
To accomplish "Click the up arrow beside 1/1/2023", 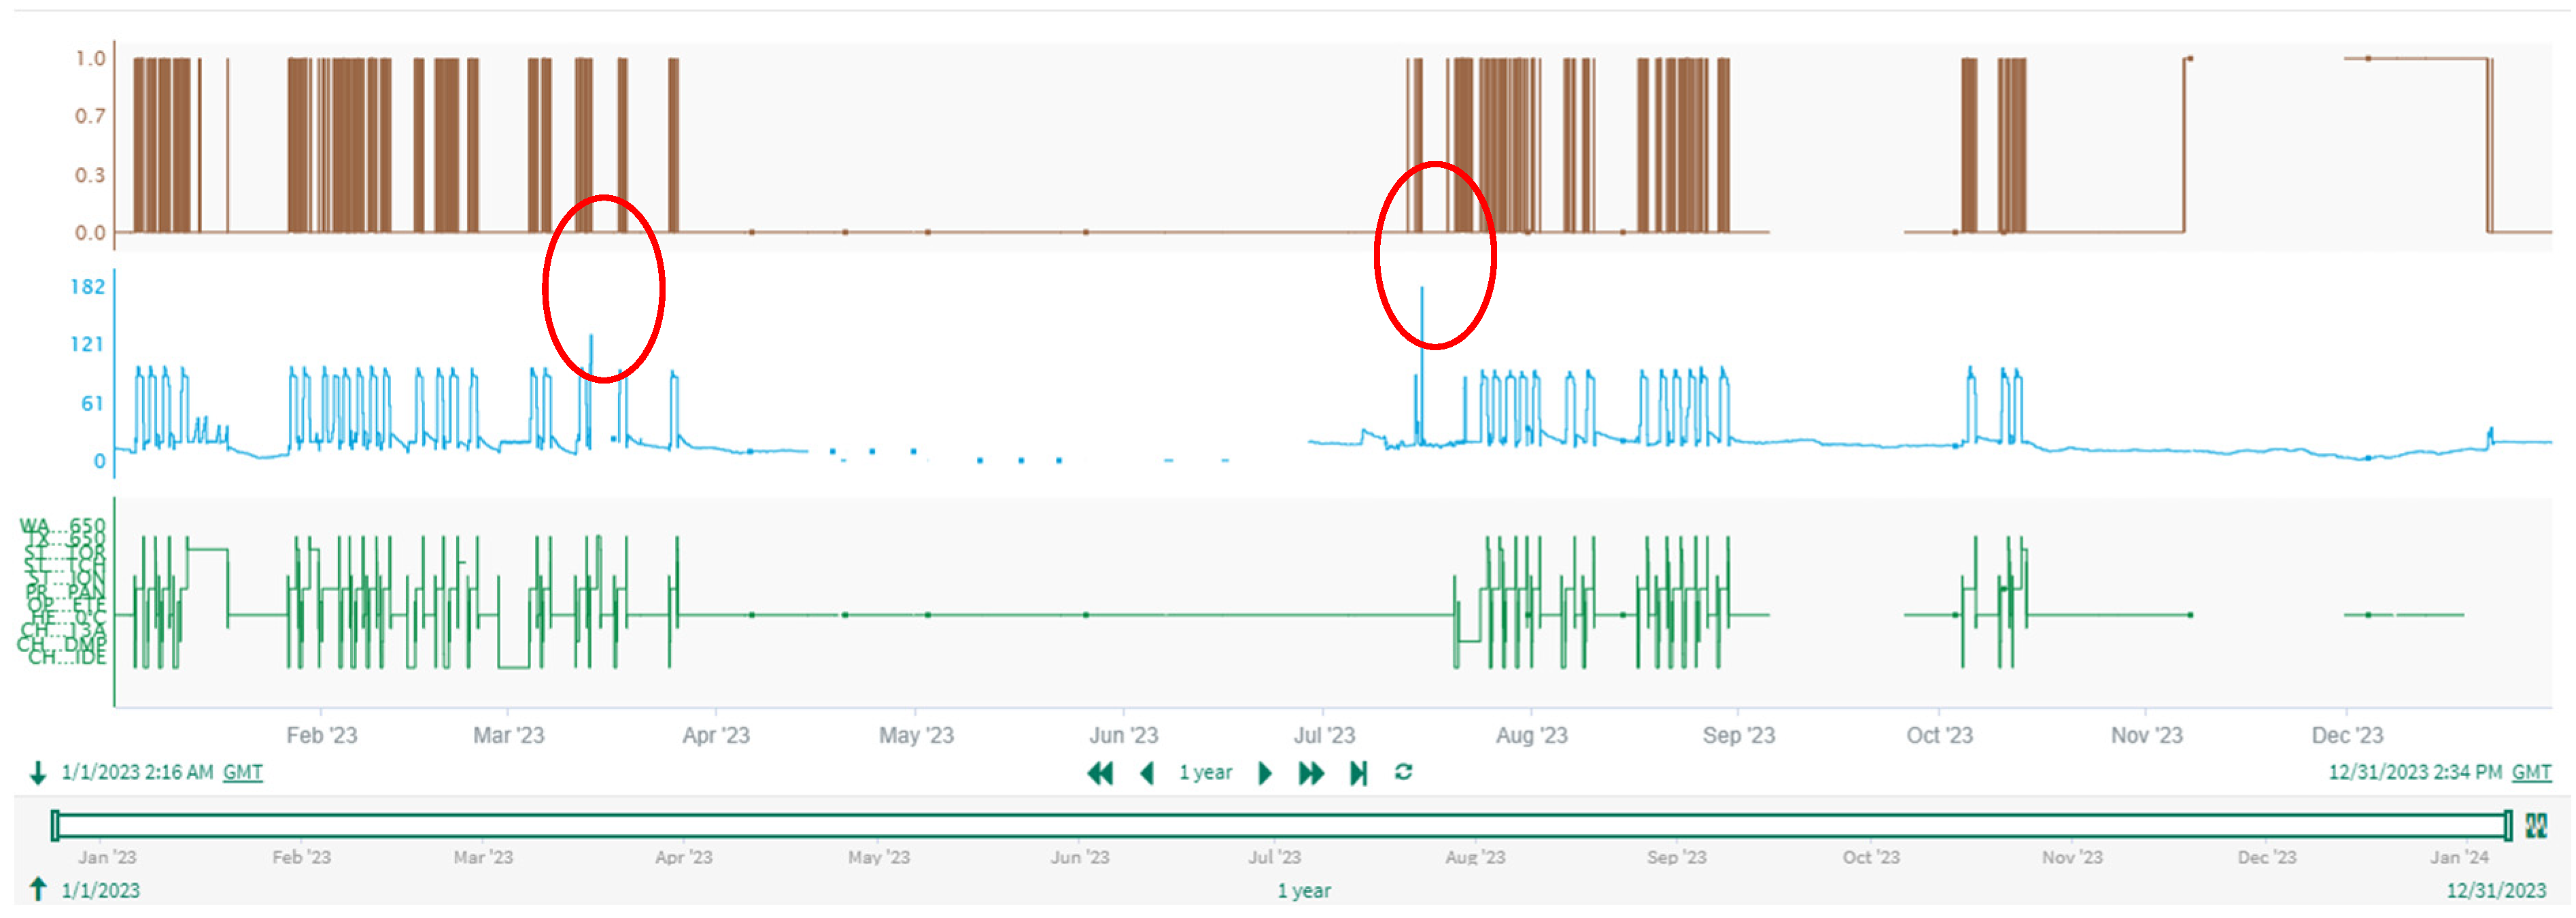I will pos(38,889).
